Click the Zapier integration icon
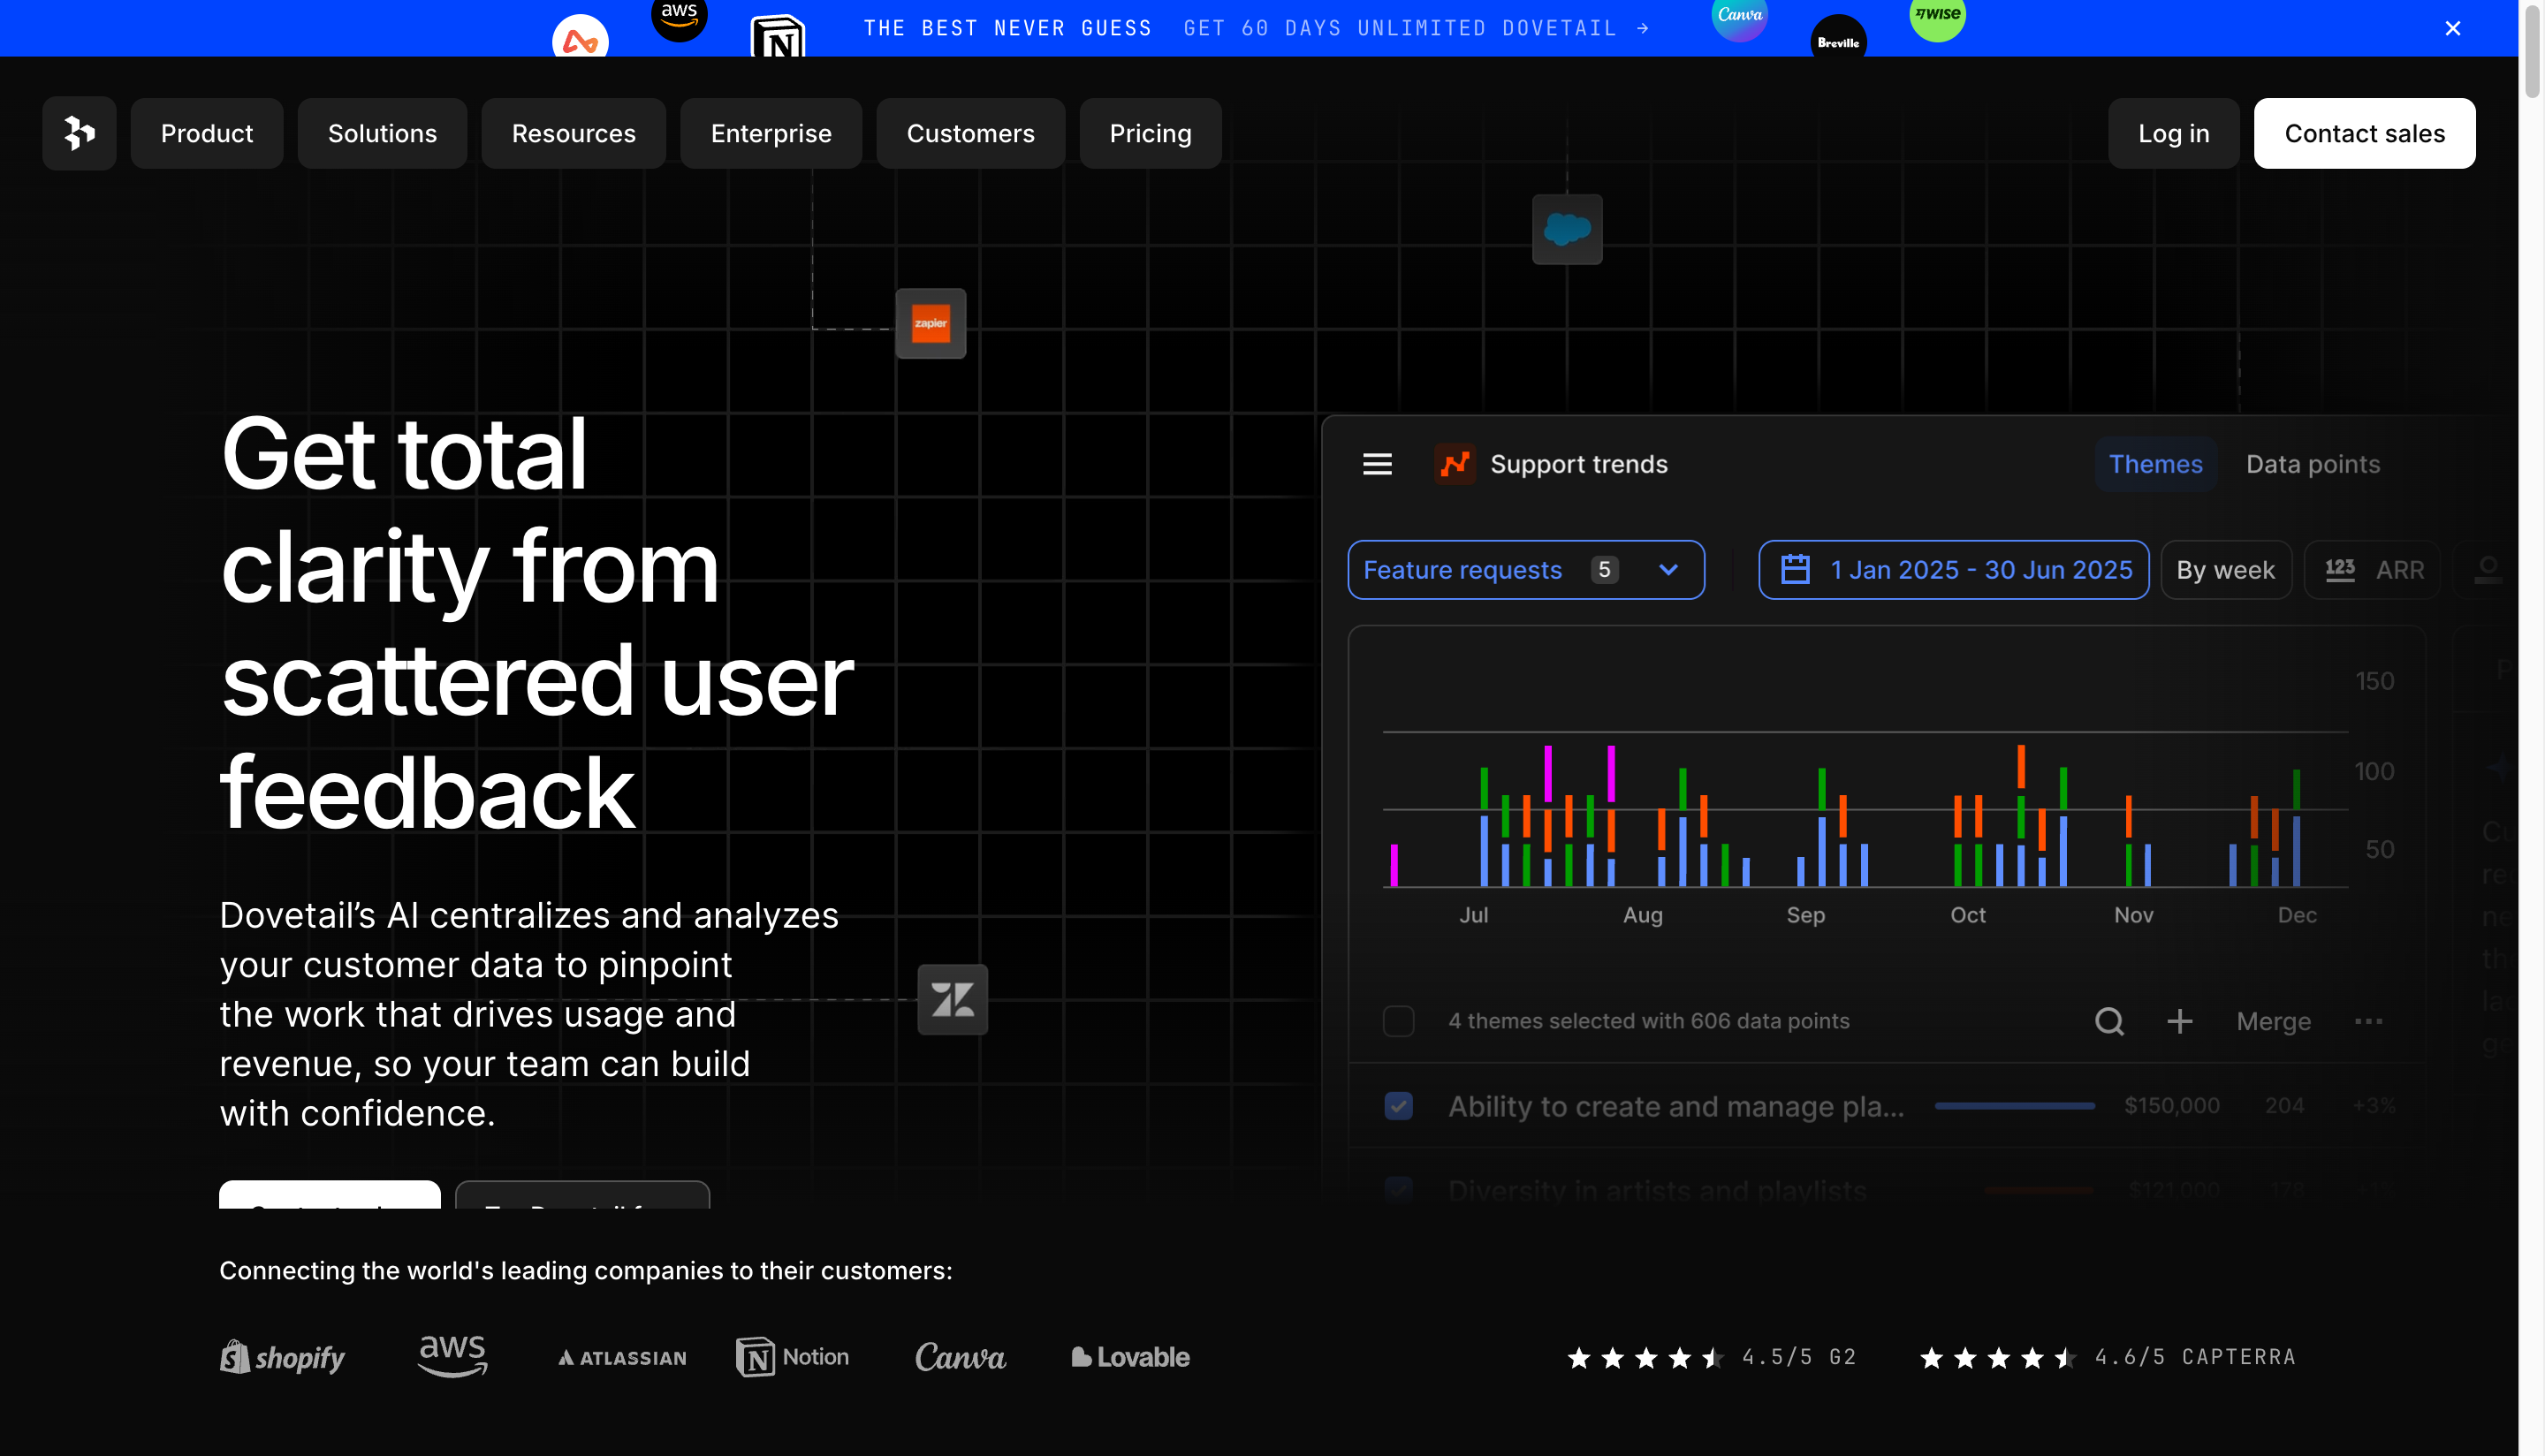The height and width of the screenshot is (1456, 2545). [x=930, y=323]
